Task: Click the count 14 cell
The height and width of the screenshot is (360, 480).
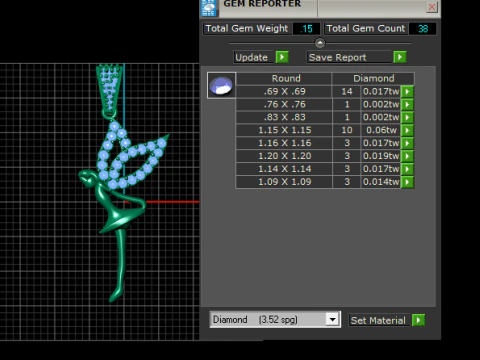Action: 347,91
